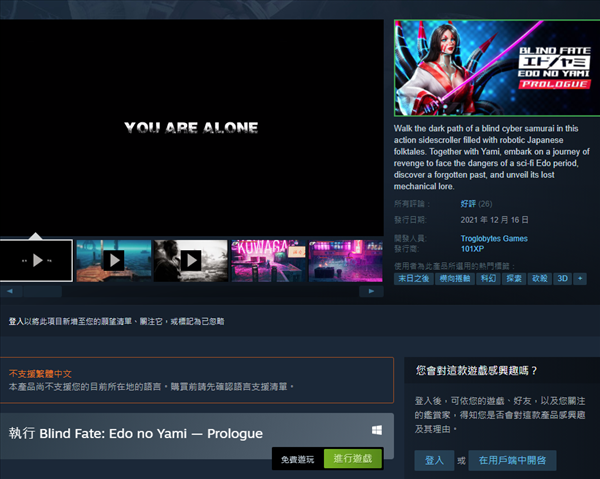Select the 探索 tag
600x479 pixels.
pos(514,279)
